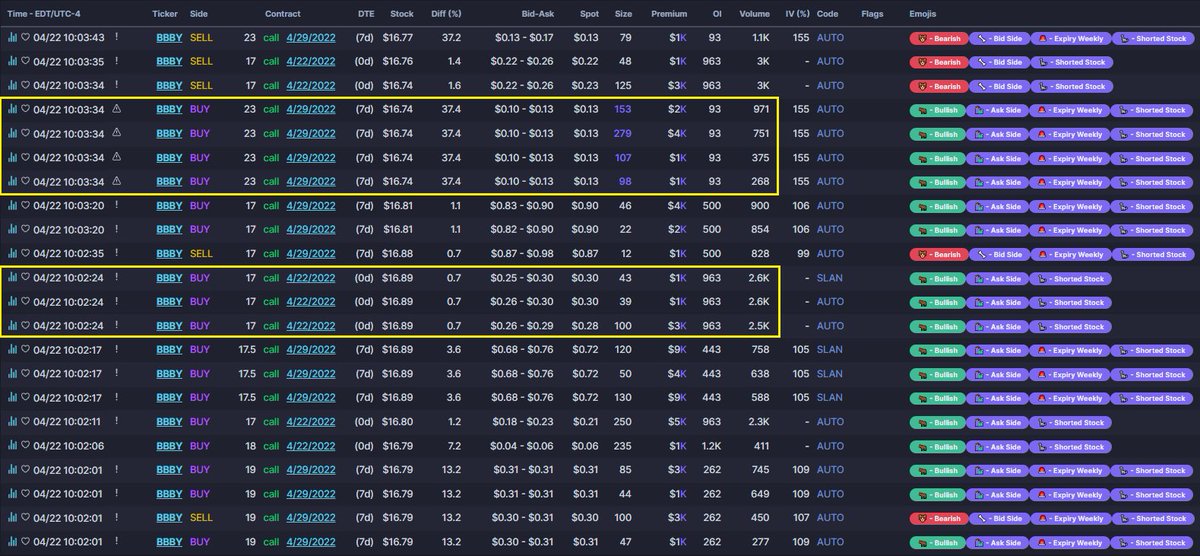Toggle heart on the 10:02:06 row
The width and height of the screenshot is (1200, 556).
pyautogui.click(x=25, y=446)
